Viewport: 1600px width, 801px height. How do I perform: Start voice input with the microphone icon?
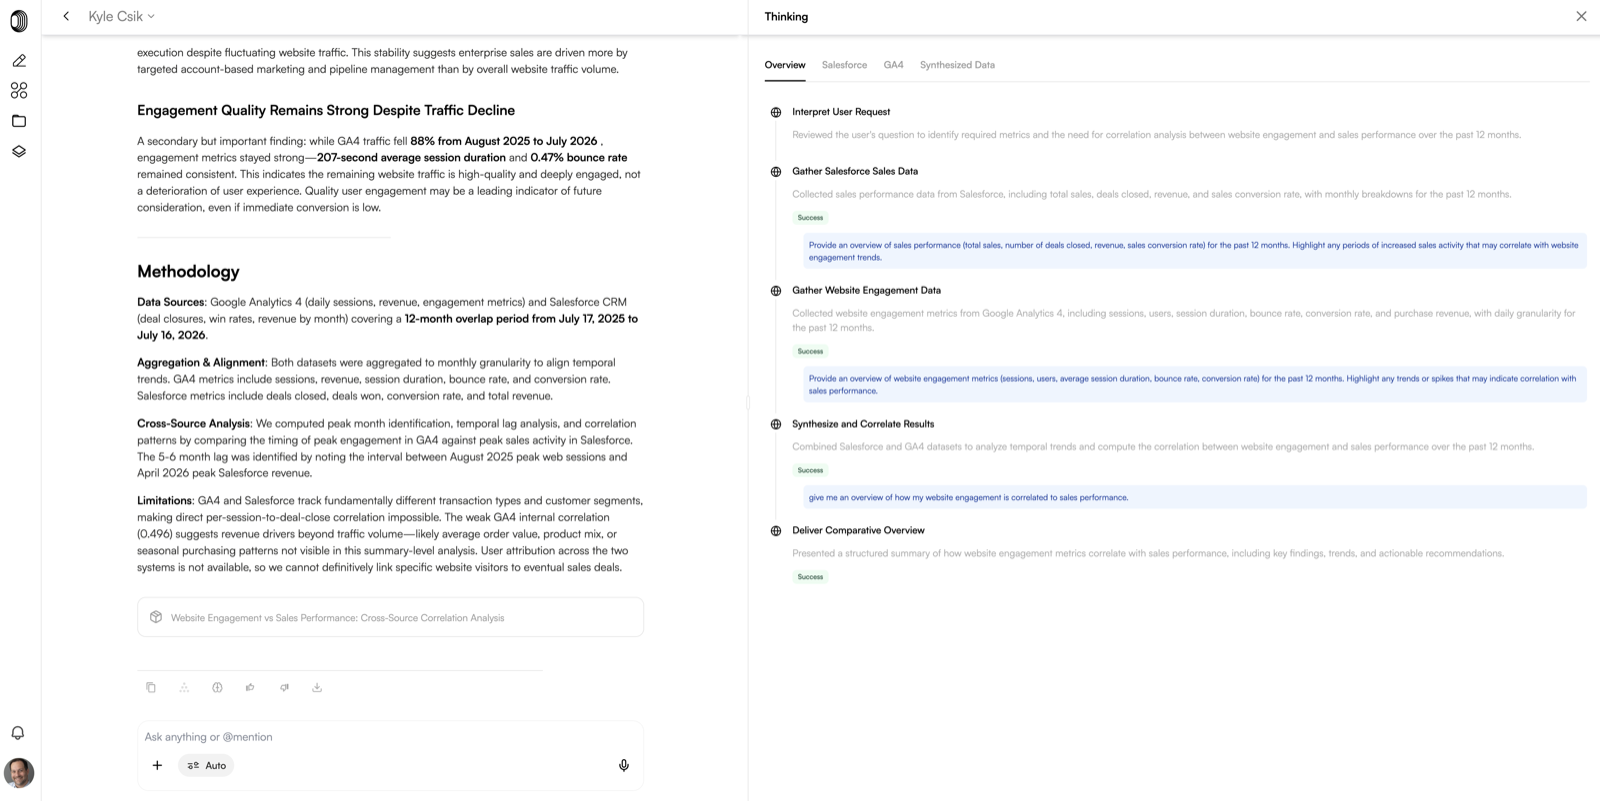tap(624, 765)
